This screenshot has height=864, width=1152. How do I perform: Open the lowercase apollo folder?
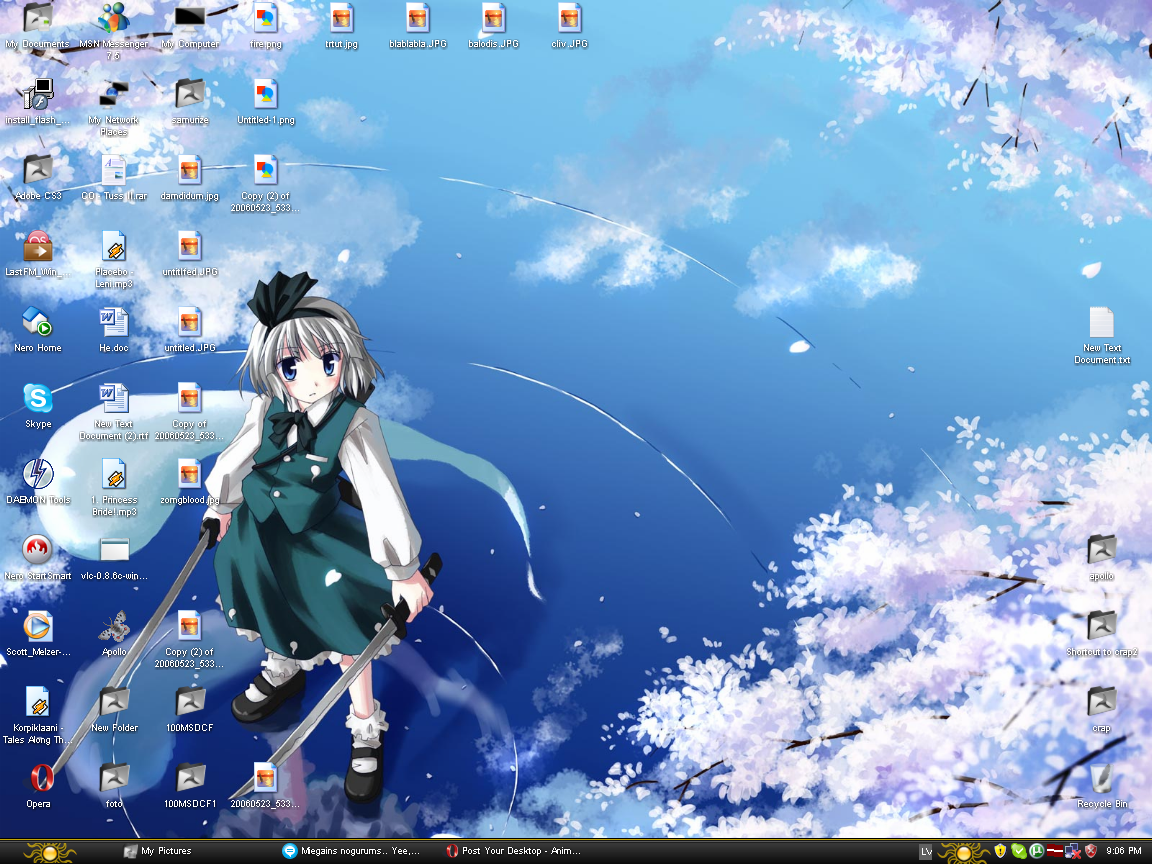[1101, 557]
